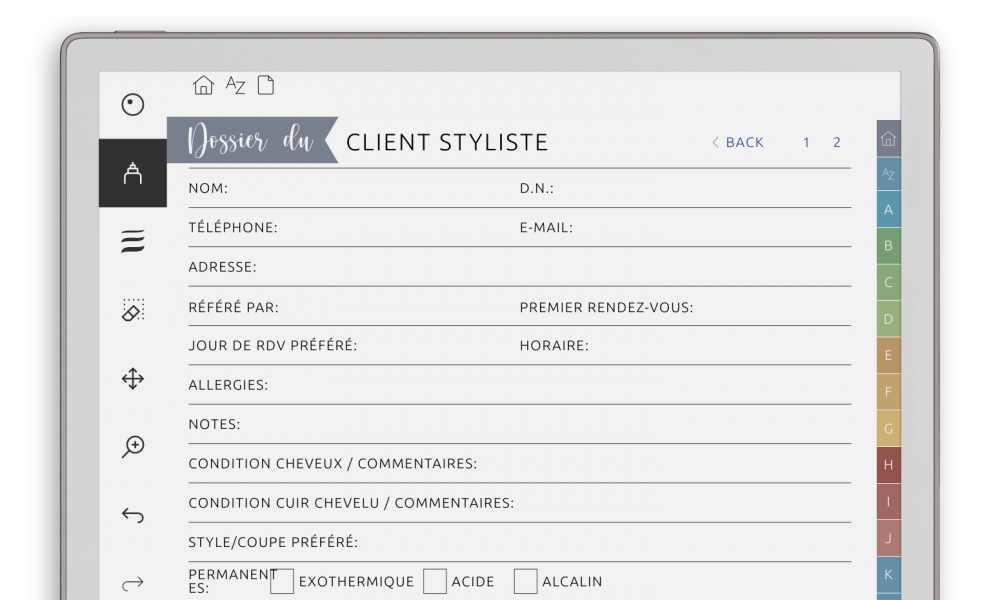The image size is (1000, 600).
Task: Jump to letter D tab
Action: click(888, 318)
